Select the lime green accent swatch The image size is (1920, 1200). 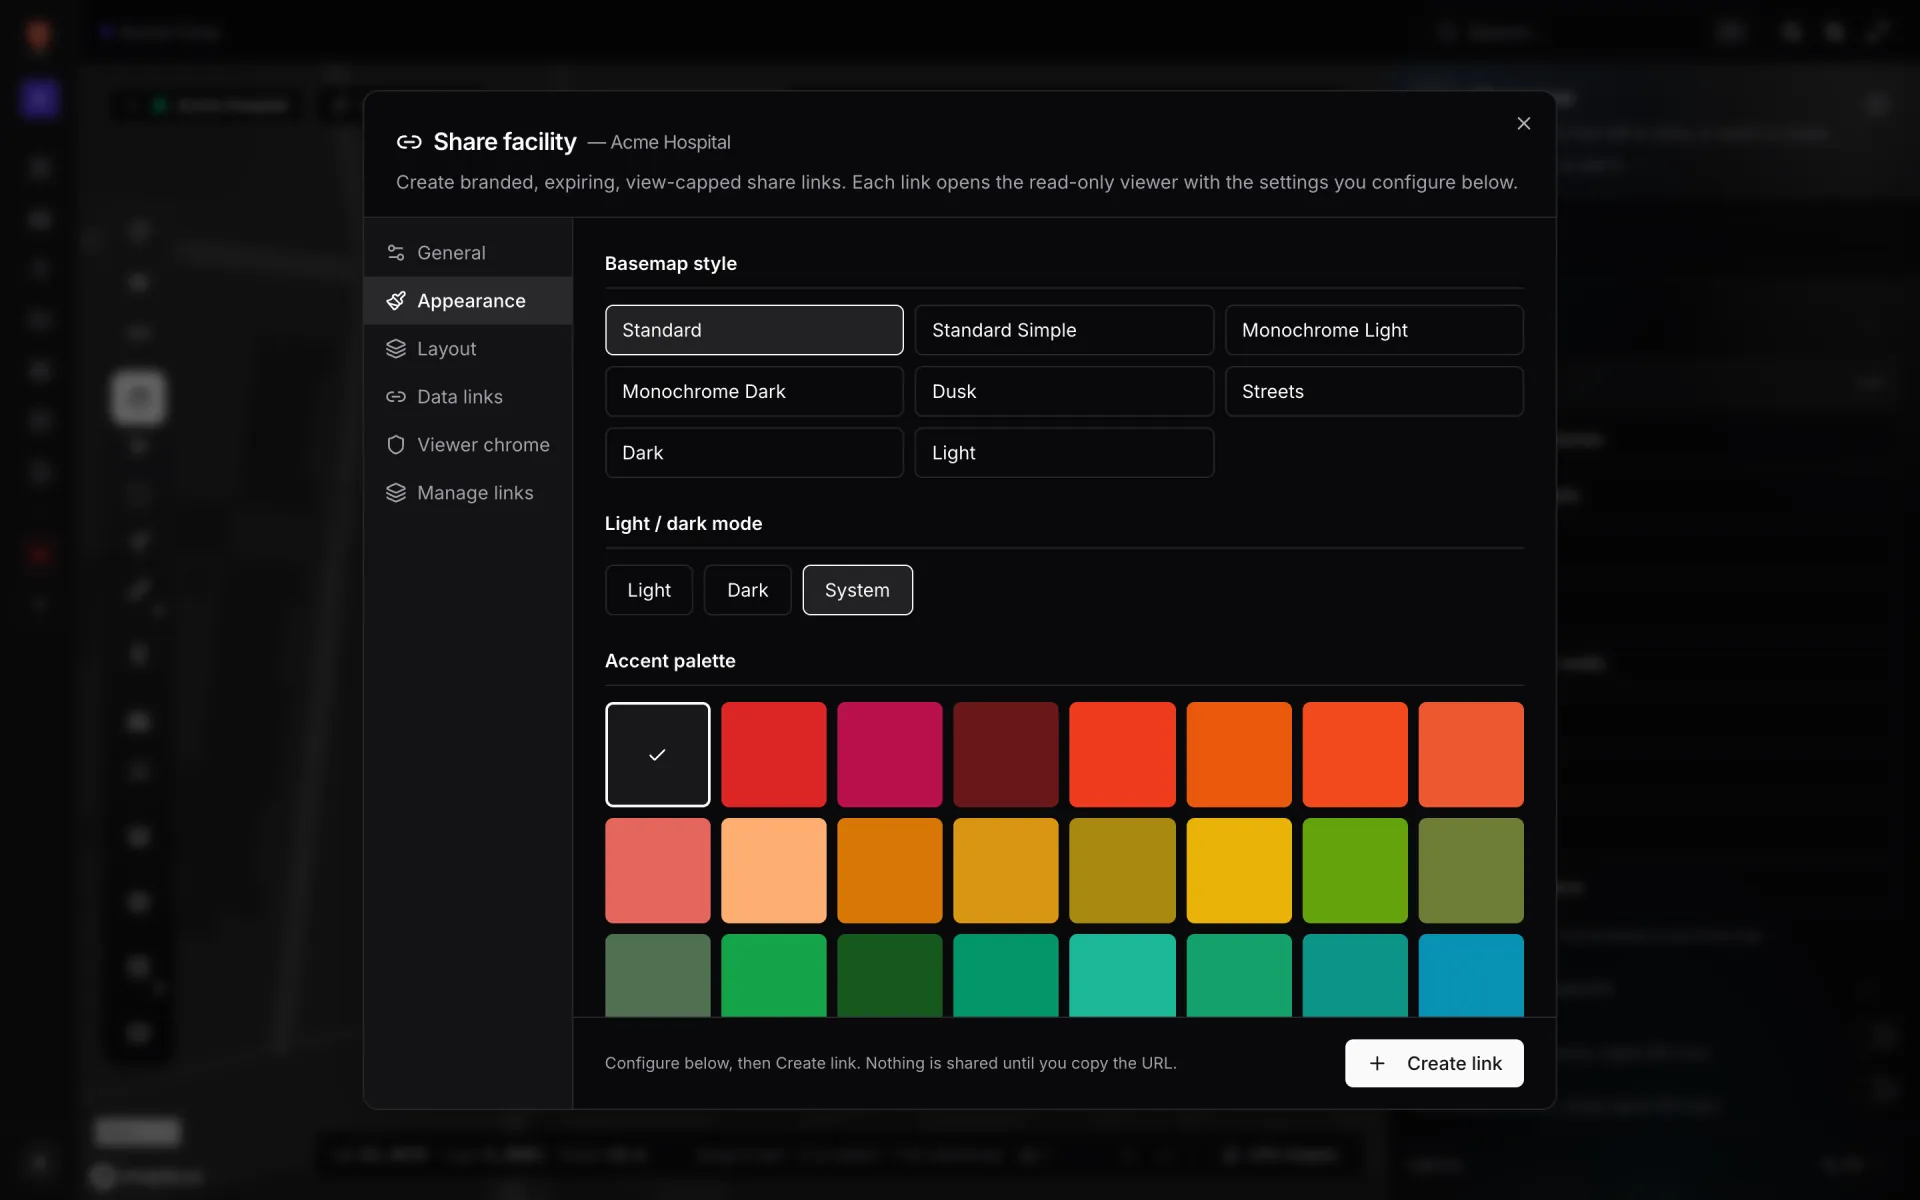(x=1355, y=871)
